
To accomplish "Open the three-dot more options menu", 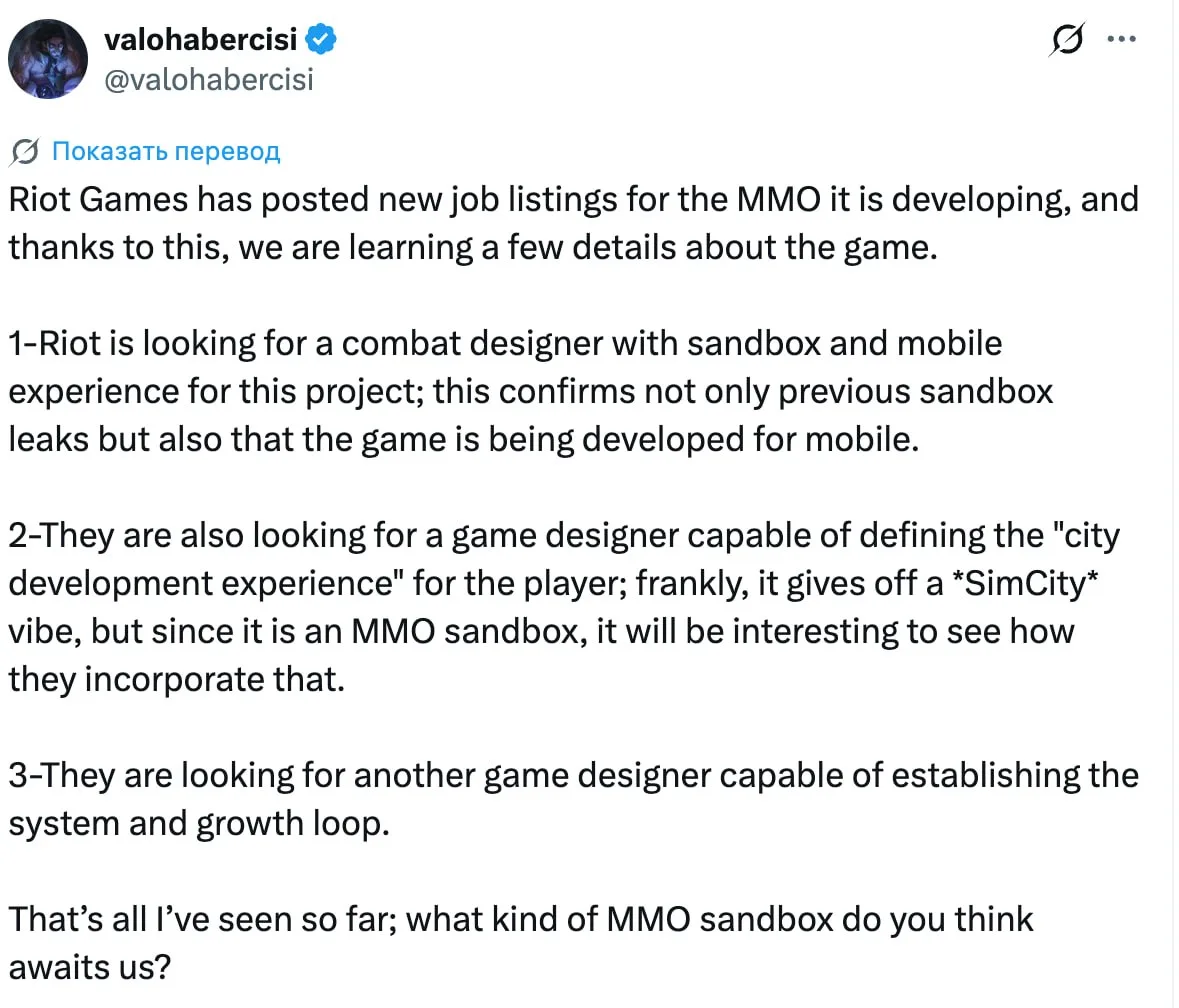I will click(1122, 39).
